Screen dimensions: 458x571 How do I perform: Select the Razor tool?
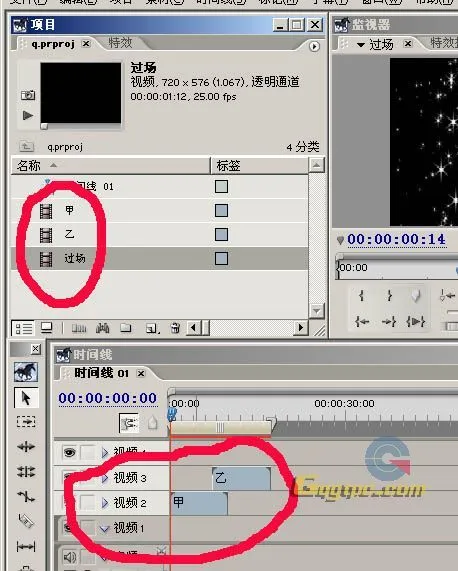point(26,521)
